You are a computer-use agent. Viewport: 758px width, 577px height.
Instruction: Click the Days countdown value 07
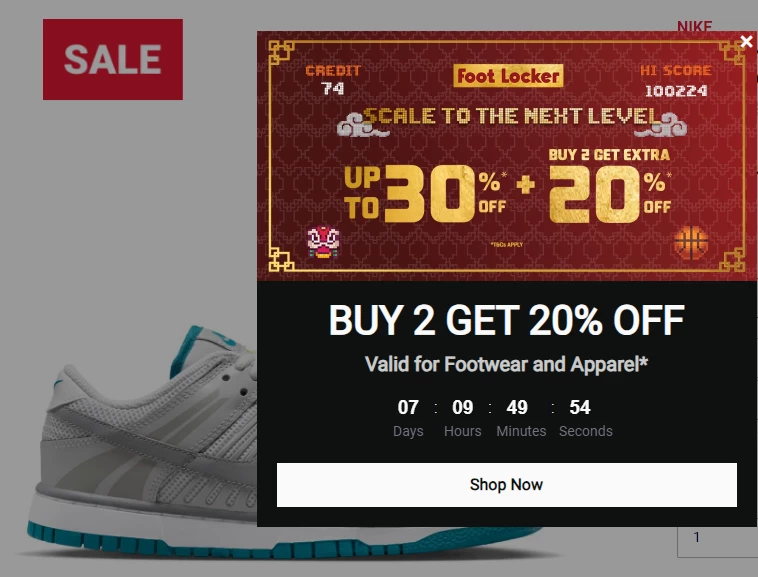click(408, 407)
